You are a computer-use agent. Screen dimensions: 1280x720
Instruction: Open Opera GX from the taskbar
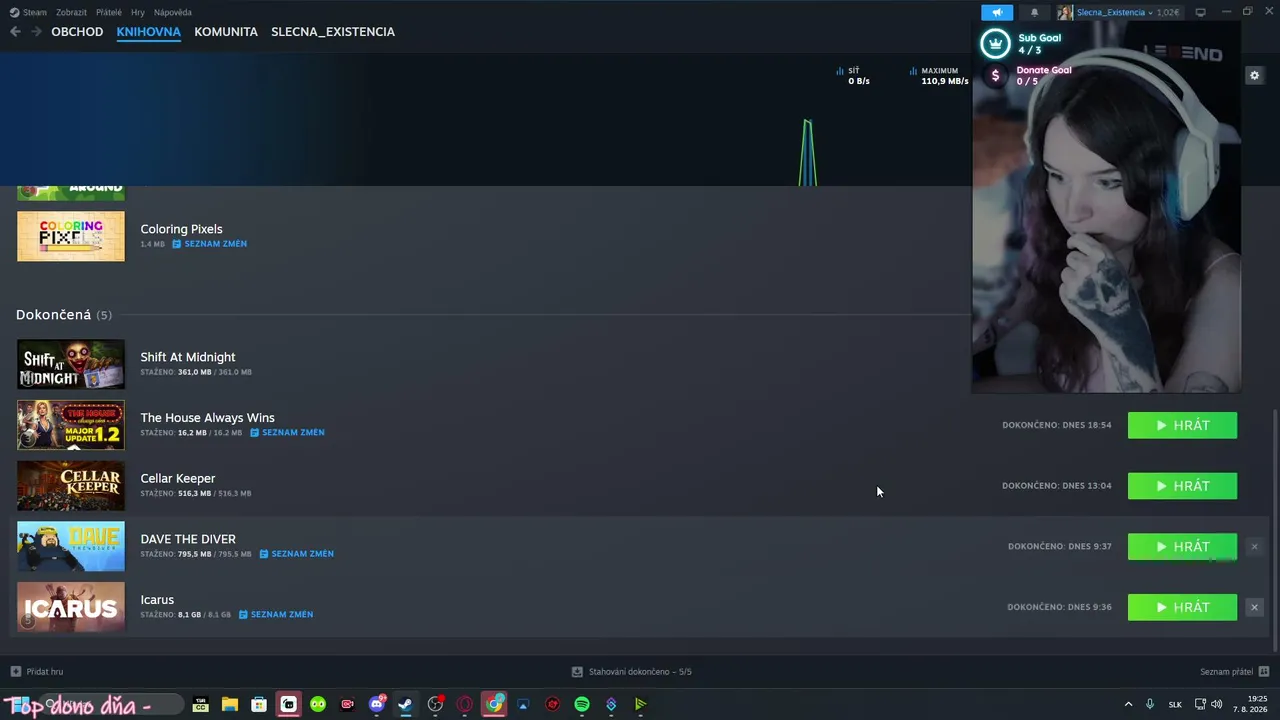pyautogui.click(x=464, y=704)
